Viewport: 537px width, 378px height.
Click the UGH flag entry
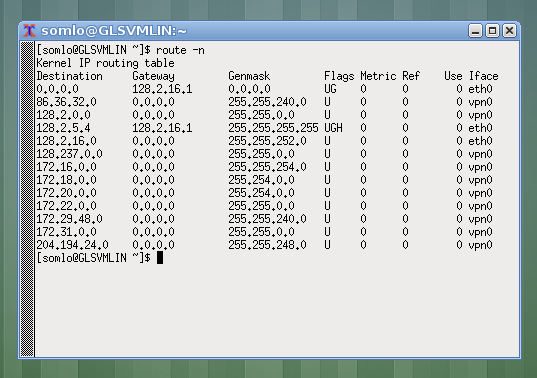coord(333,128)
